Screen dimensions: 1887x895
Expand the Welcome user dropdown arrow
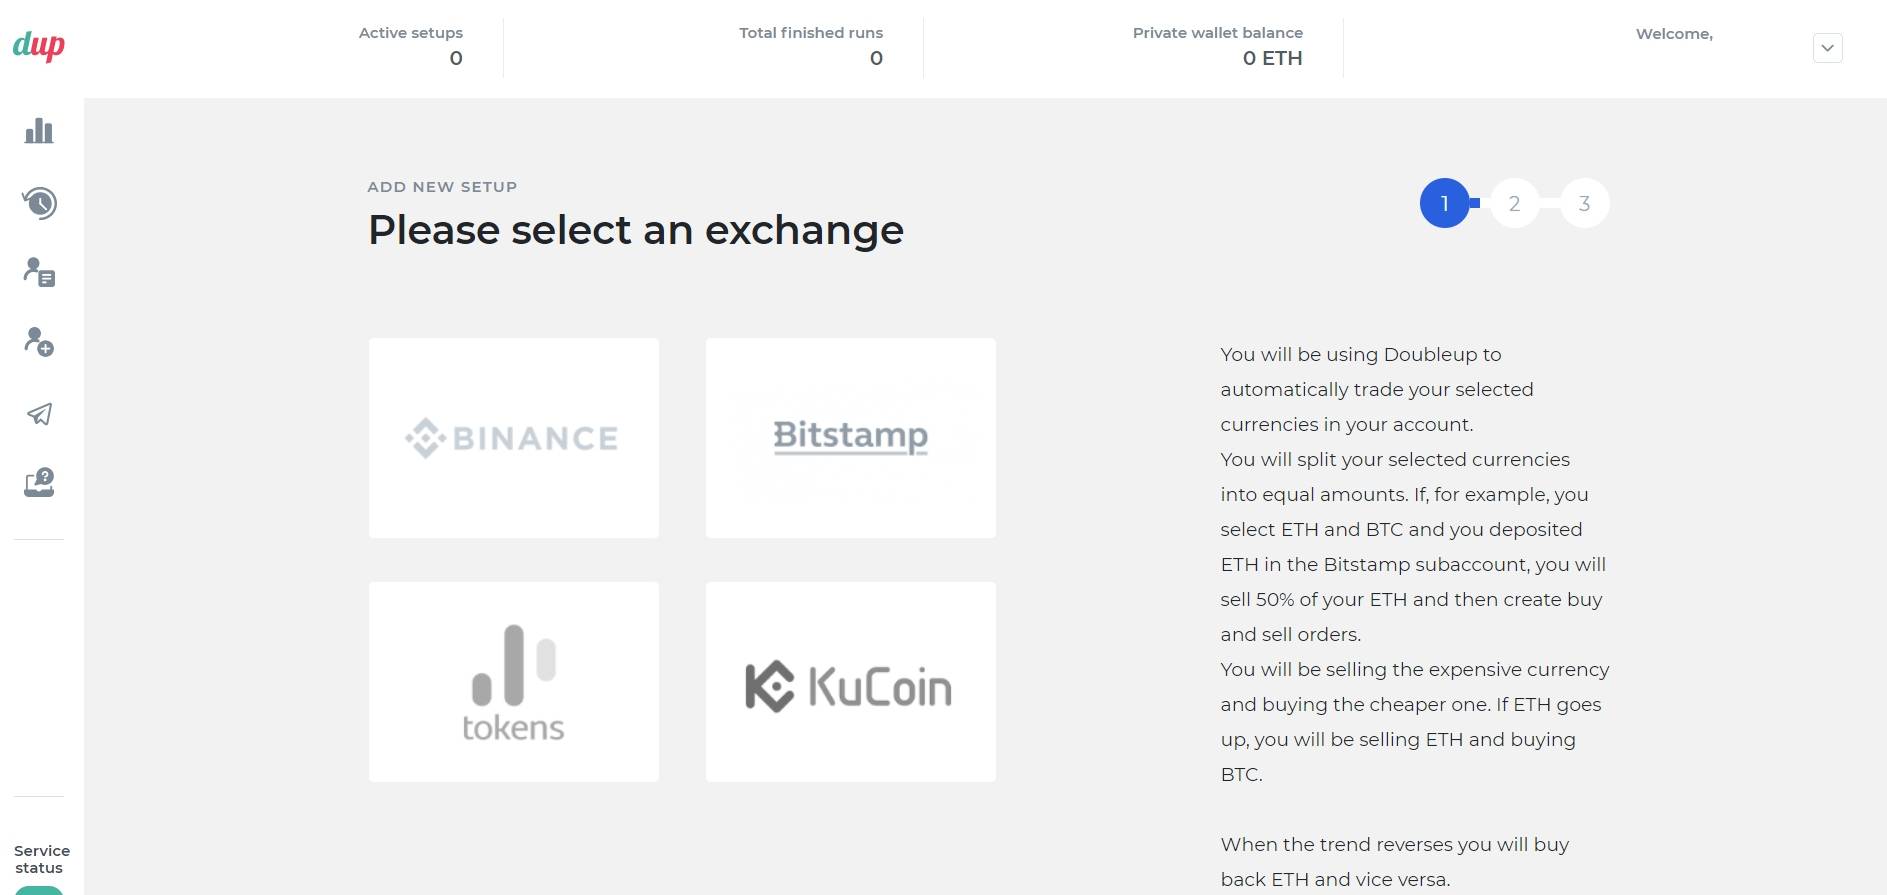[x=1827, y=48]
